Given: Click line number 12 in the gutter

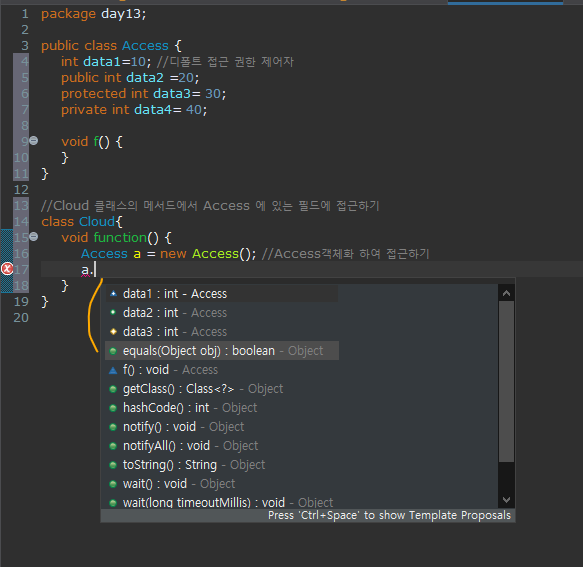Looking at the screenshot, I should click(x=21, y=189).
